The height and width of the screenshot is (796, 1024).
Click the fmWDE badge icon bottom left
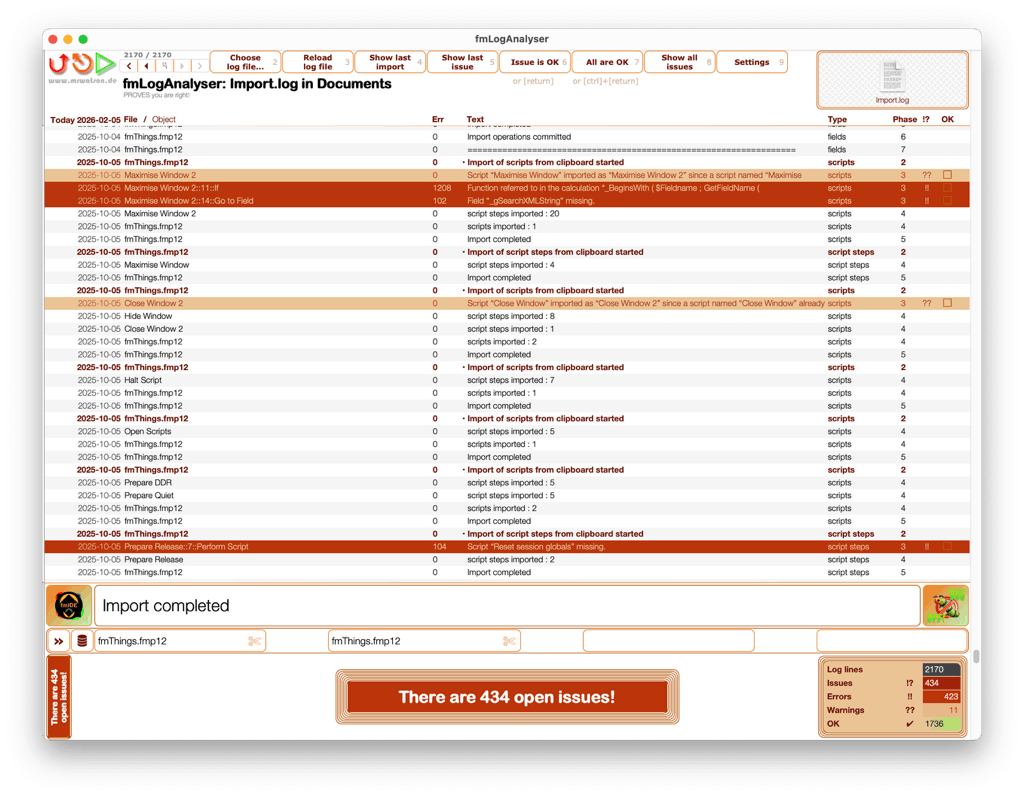click(68, 605)
